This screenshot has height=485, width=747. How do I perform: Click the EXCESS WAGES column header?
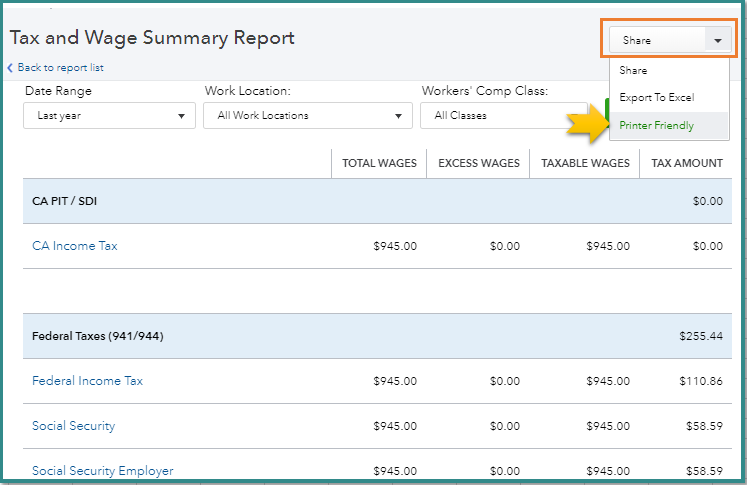(x=479, y=163)
